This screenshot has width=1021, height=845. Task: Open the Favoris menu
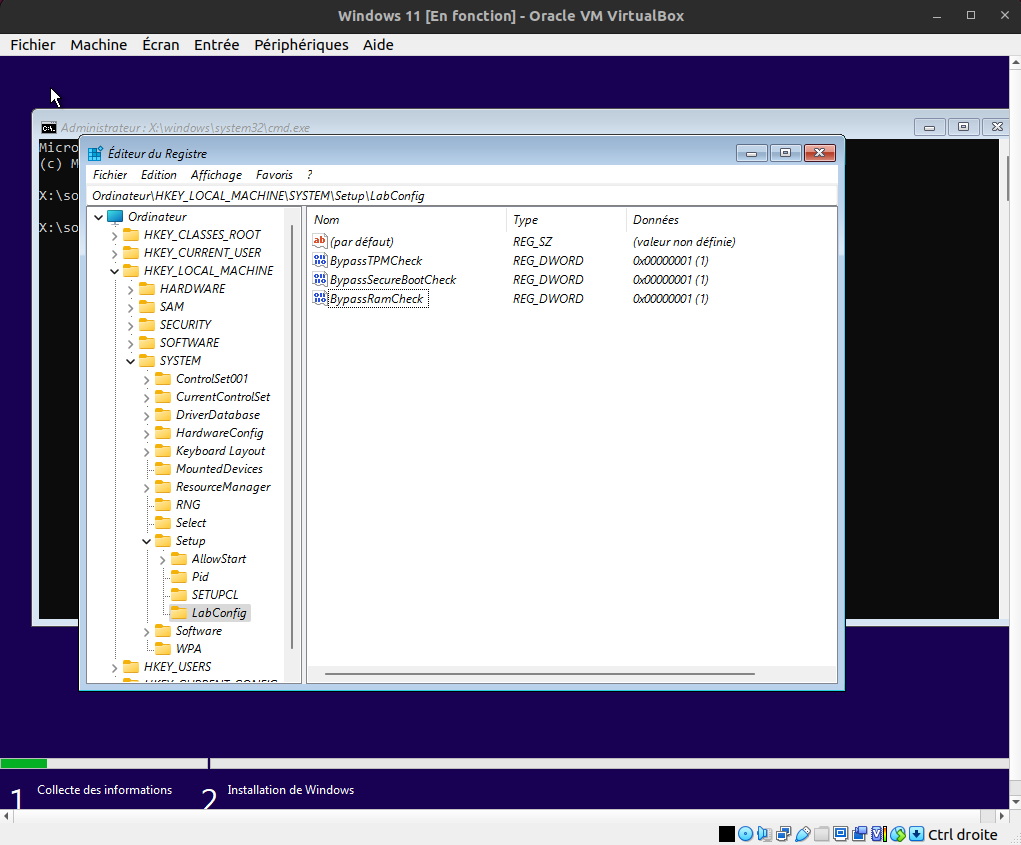pos(274,174)
